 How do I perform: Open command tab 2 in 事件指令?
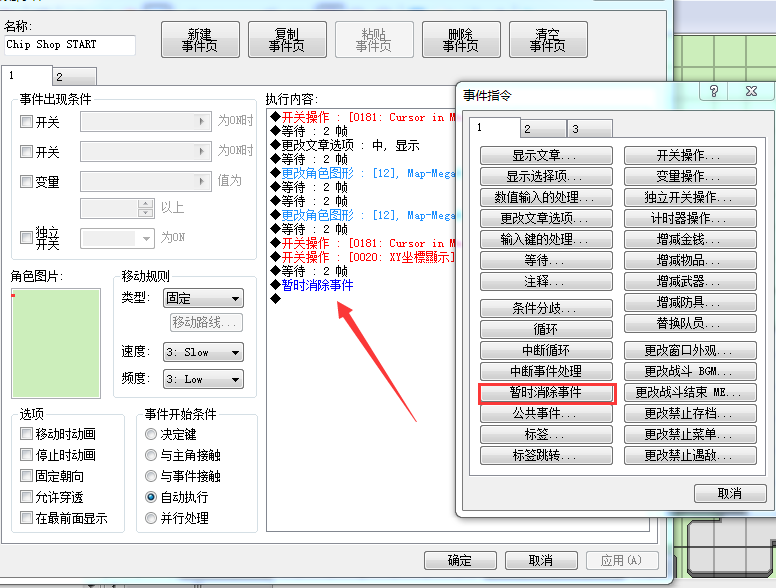click(x=543, y=129)
